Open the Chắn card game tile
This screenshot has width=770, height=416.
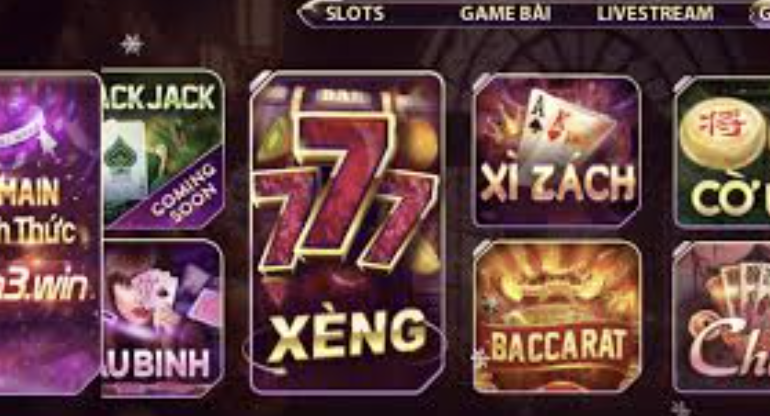tap(722, 318)
